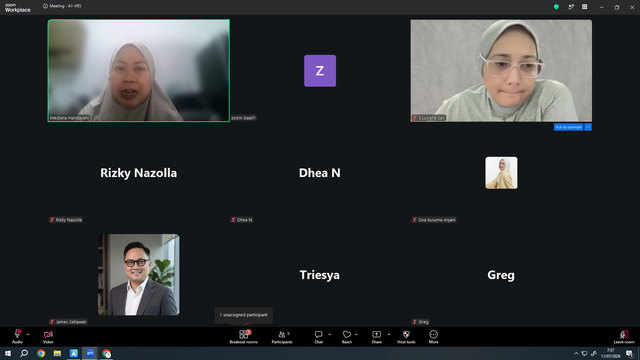Click the taskbar clock and date

pos(610,353)
